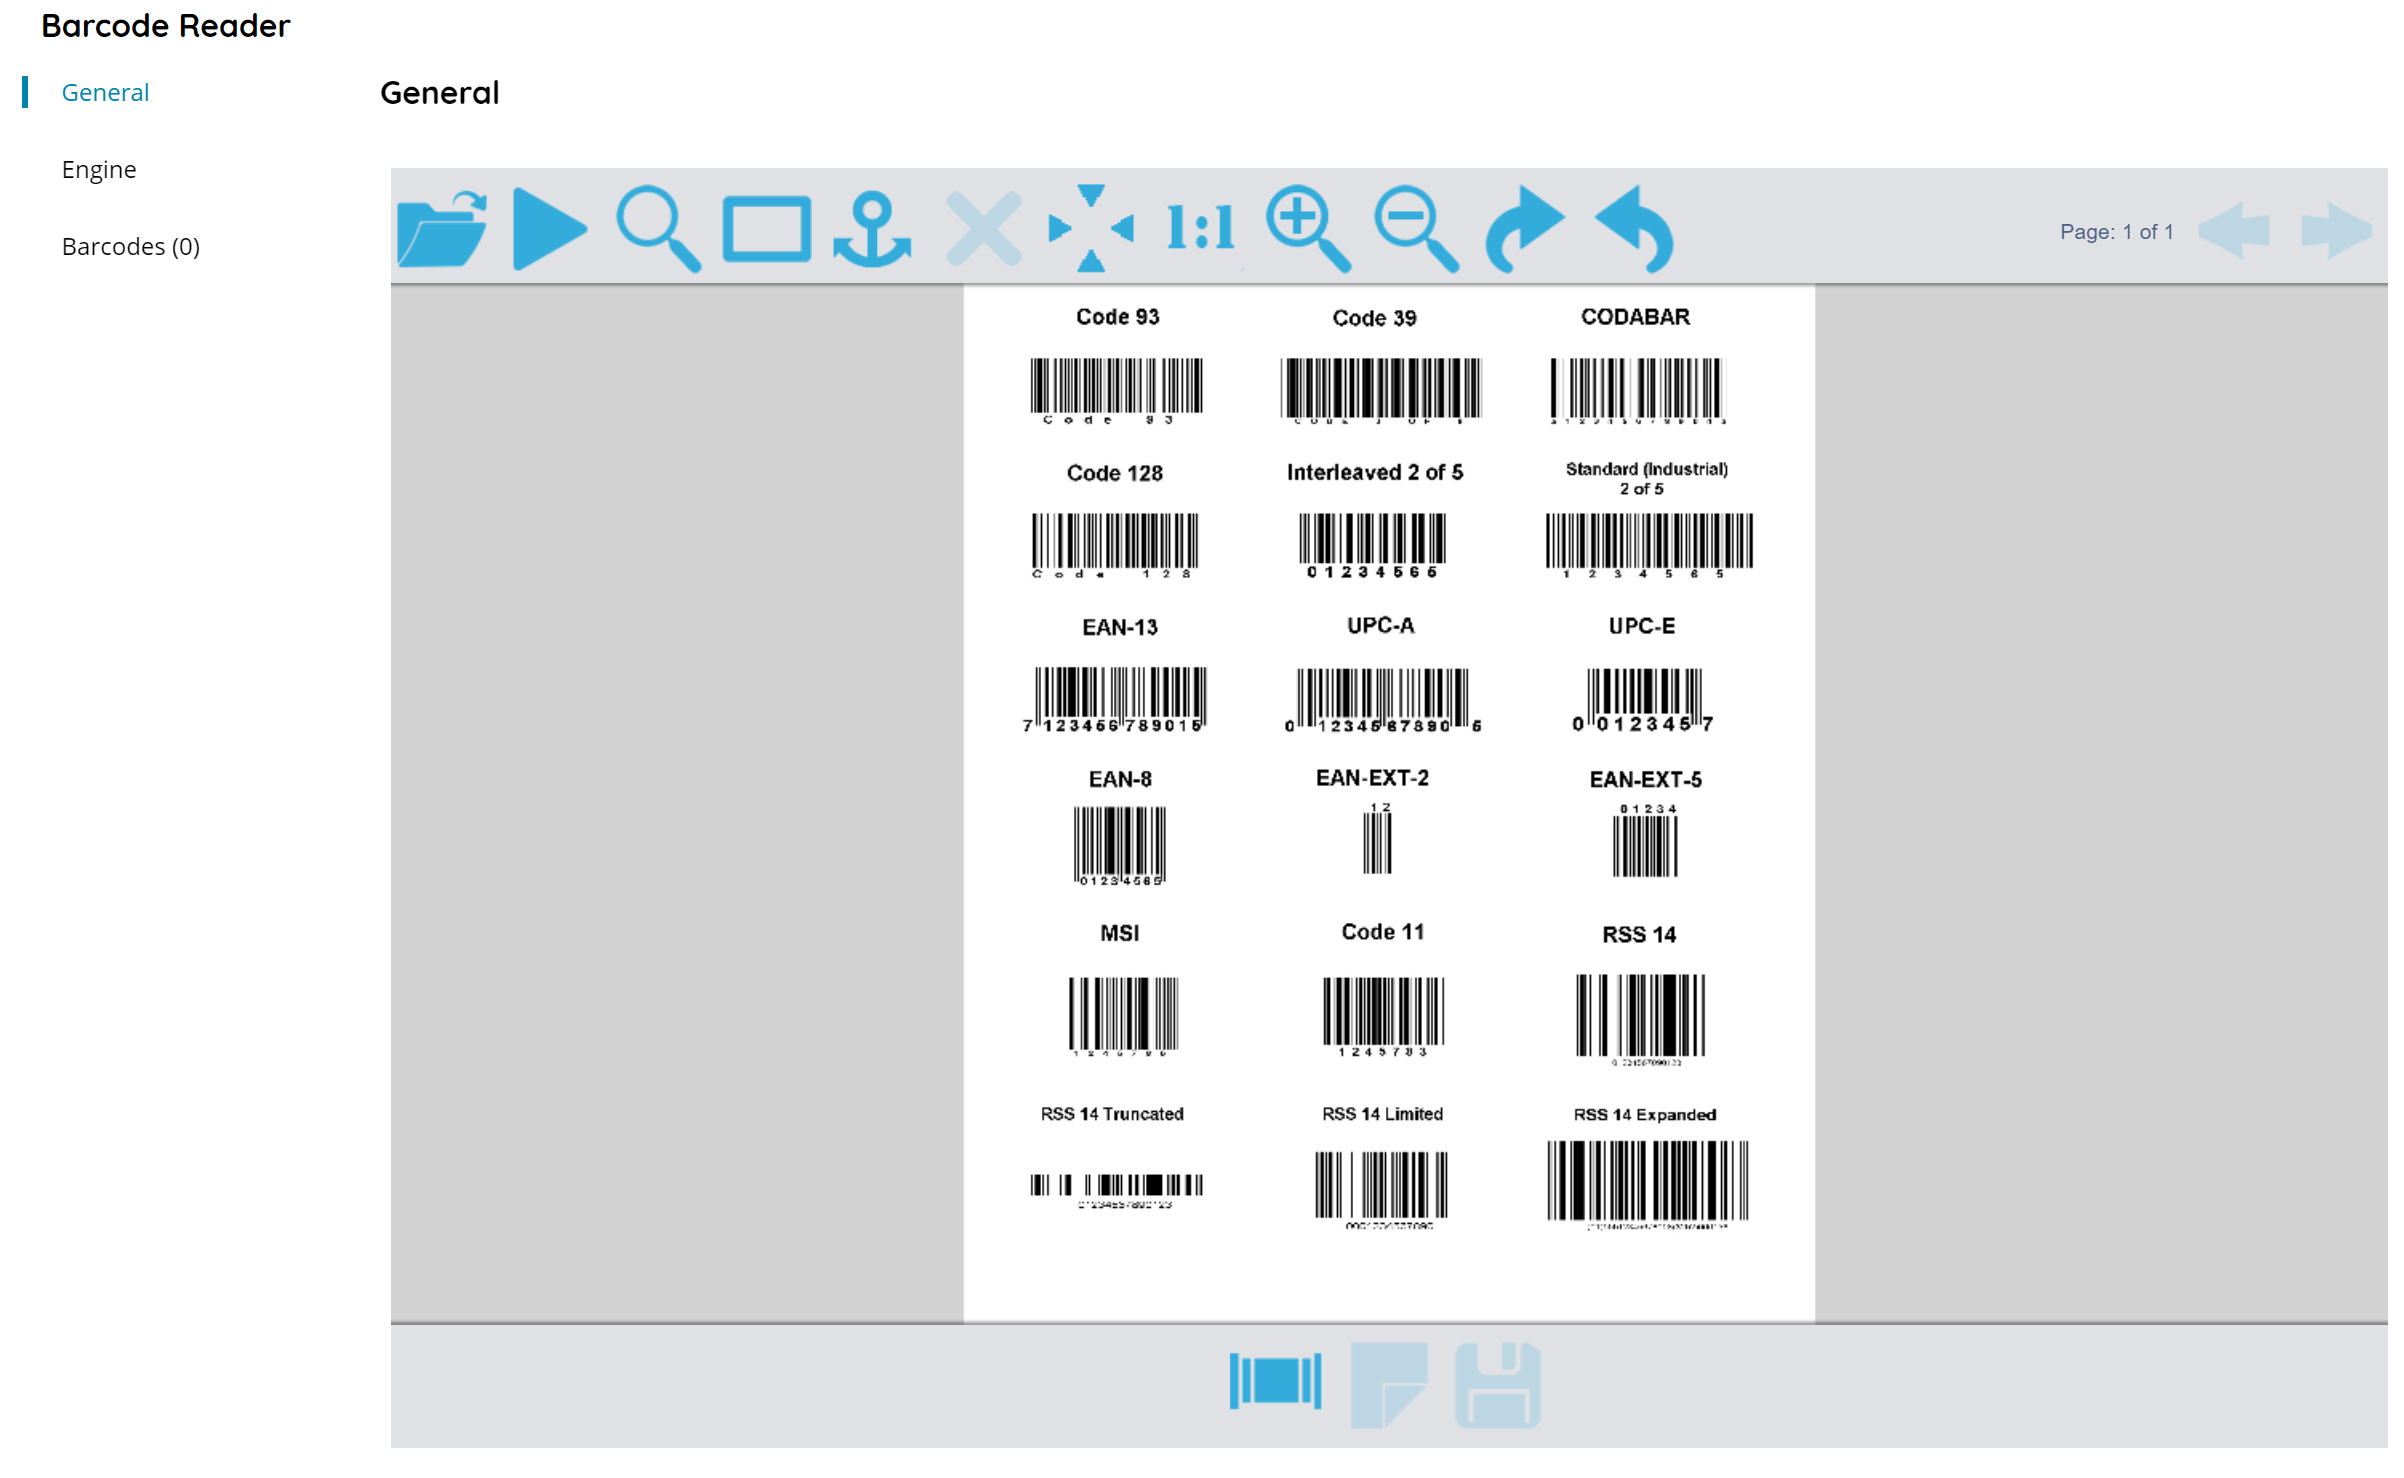Click the EAN-EXT-5 barcode sample
Viewport: 2404px width, 1478px height.
pos(1645,841)
